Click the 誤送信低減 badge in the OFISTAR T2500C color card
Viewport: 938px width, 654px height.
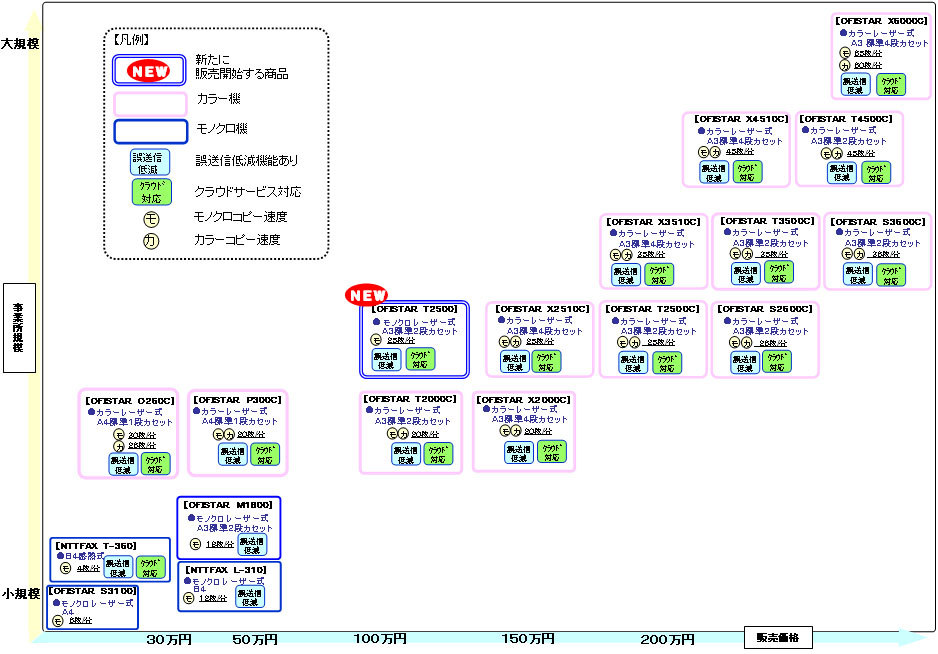pyautogui.click(x=633, y=363)
